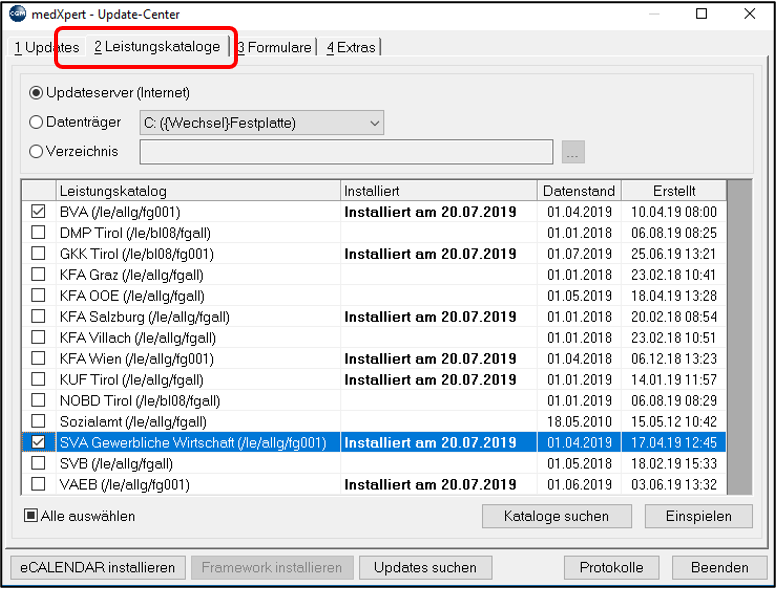Click the Verzeichnis path input field
This screenshot has height=589, width=777.
346,152
